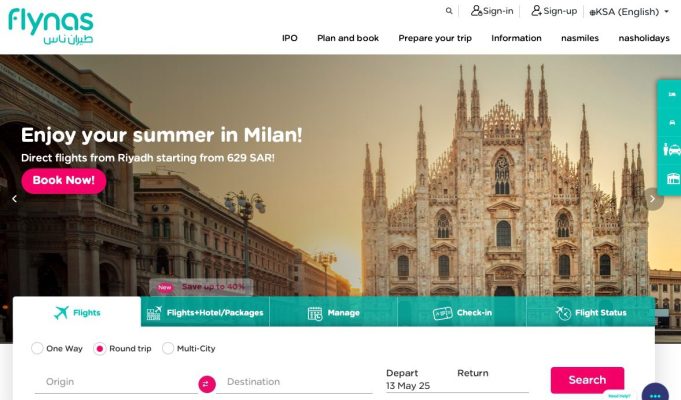Image resolution: width=681 pixels, height=400 pixels.
Task: Switch to the Check-in tab
Action: point(462,312)
